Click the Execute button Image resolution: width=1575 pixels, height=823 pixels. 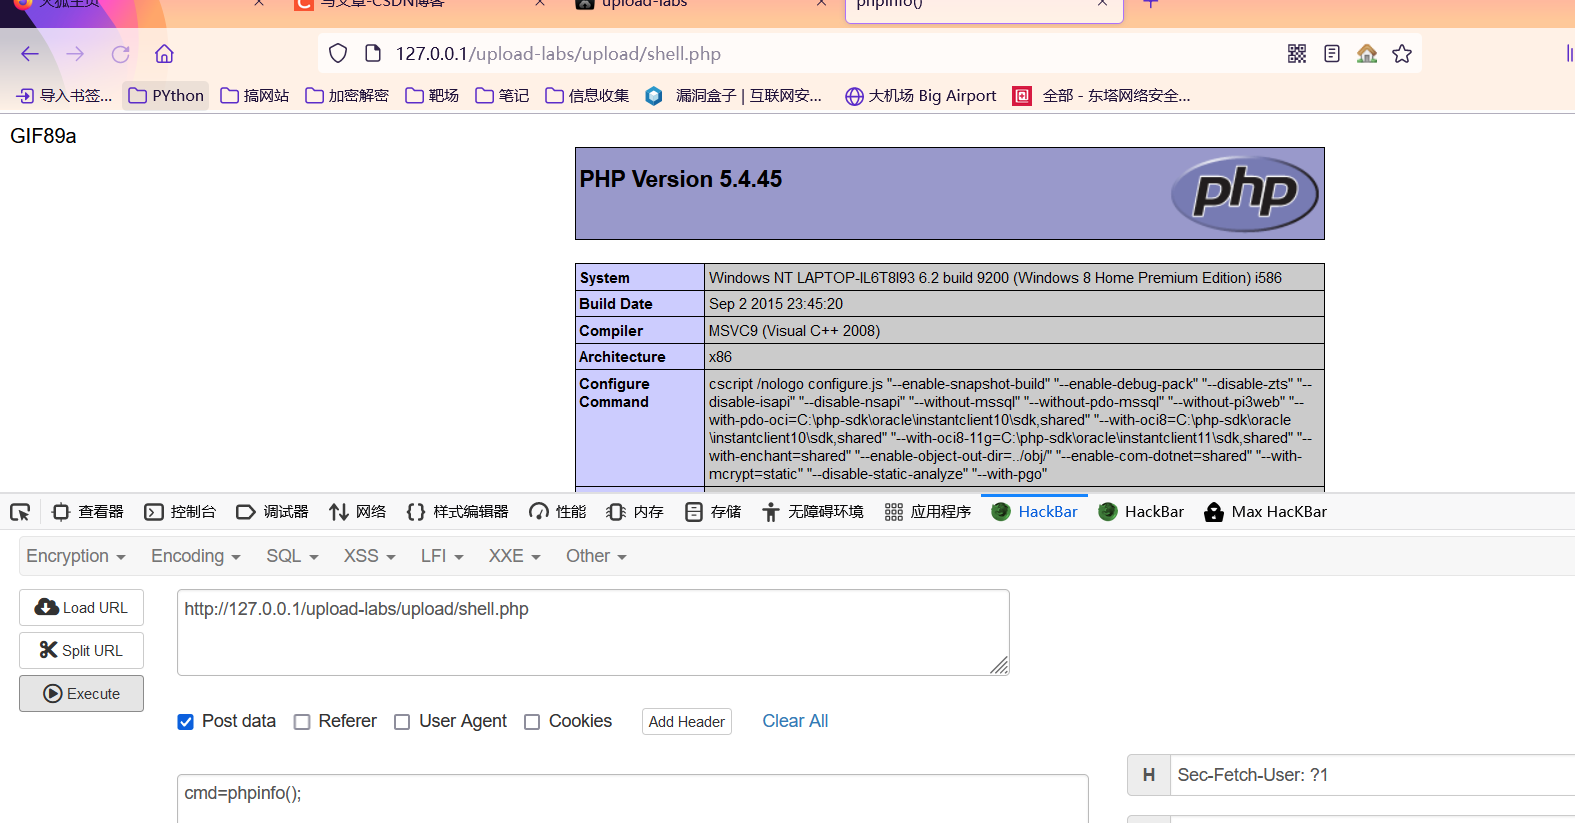click(x=81, y=694)
